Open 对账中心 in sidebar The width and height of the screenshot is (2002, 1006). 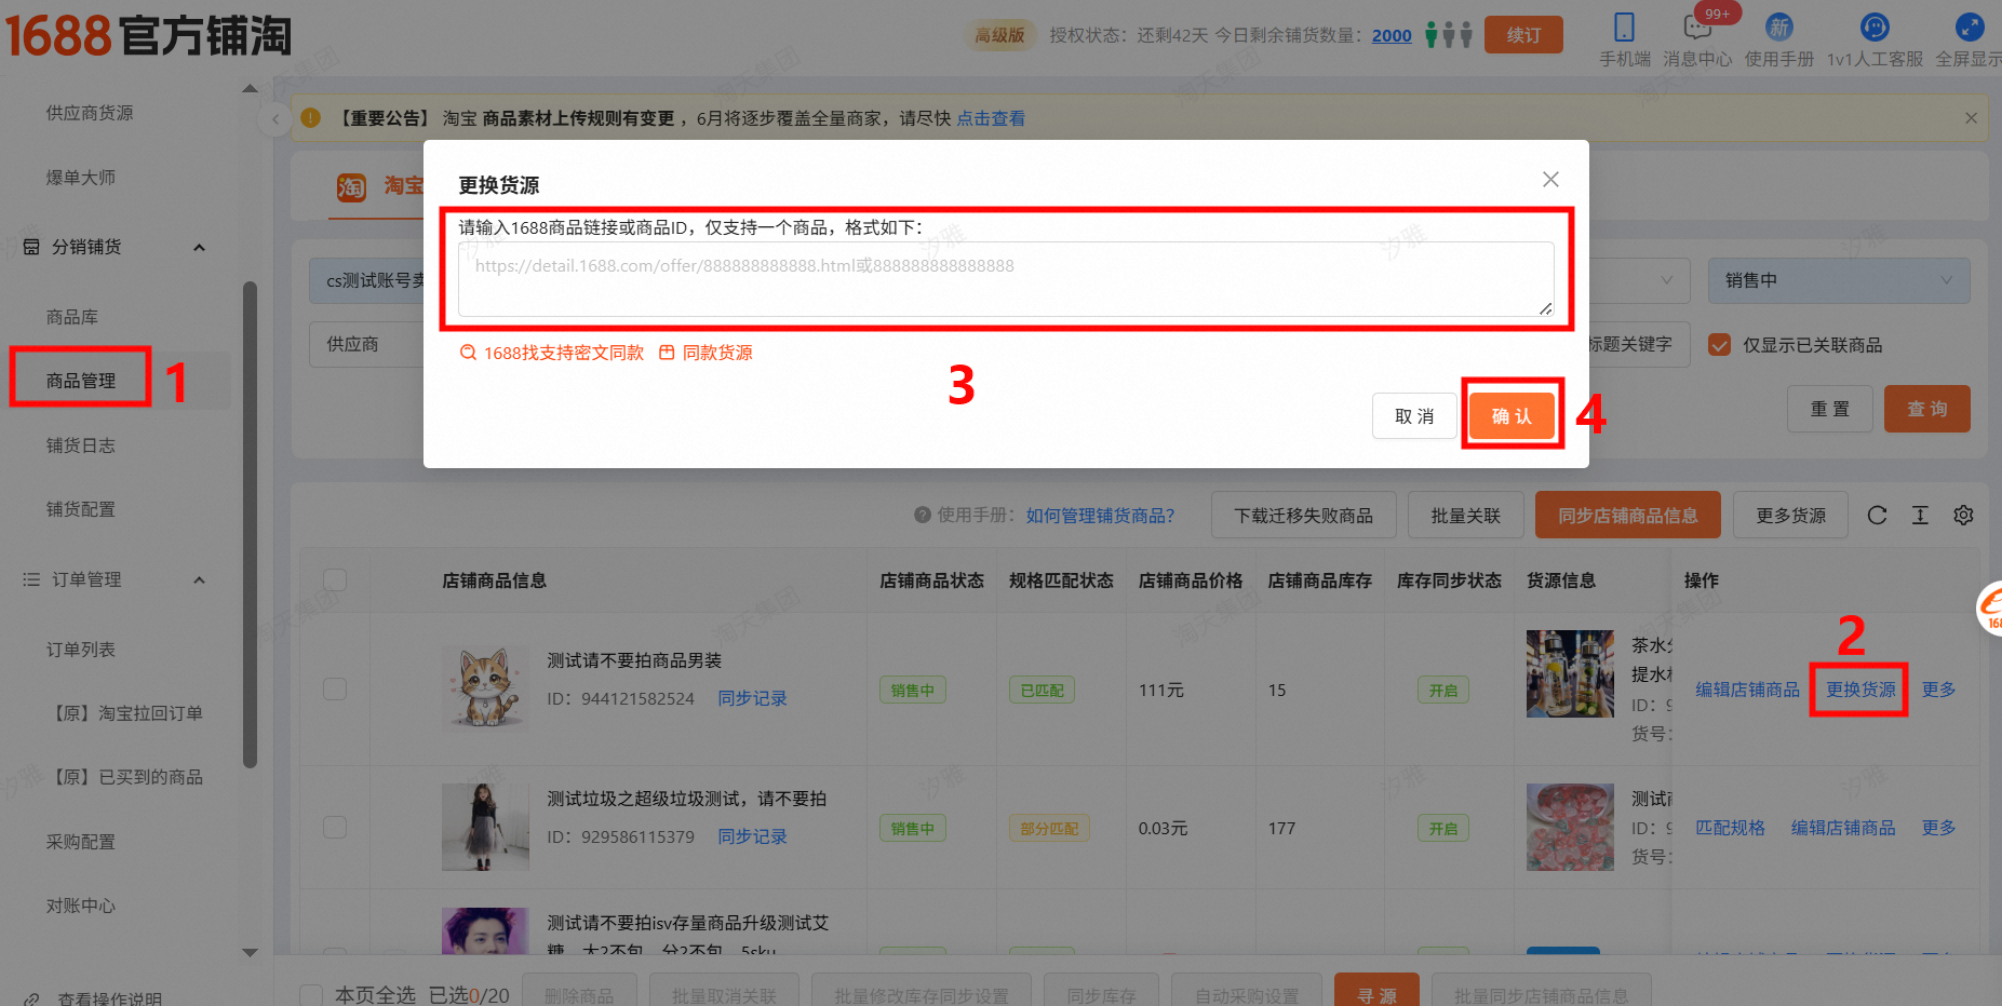[x=81, y=906]
